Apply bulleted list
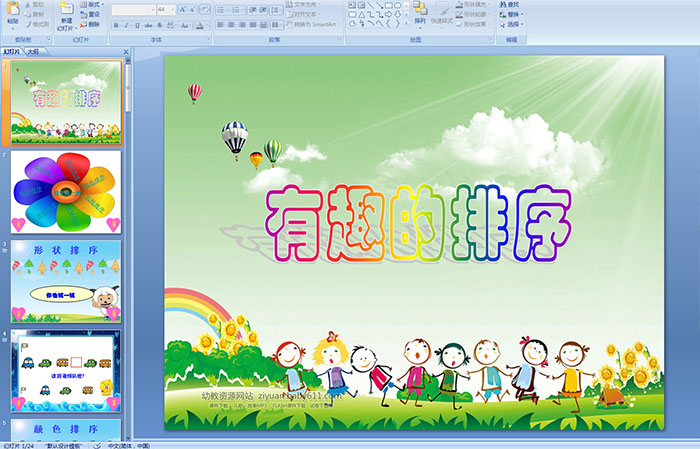 click(222, 10)
